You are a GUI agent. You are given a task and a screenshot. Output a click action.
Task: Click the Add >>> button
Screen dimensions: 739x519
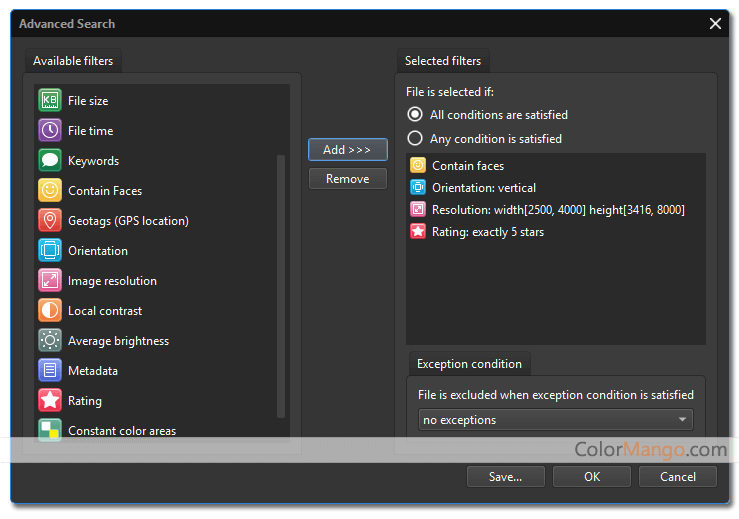tap(348, 150)
